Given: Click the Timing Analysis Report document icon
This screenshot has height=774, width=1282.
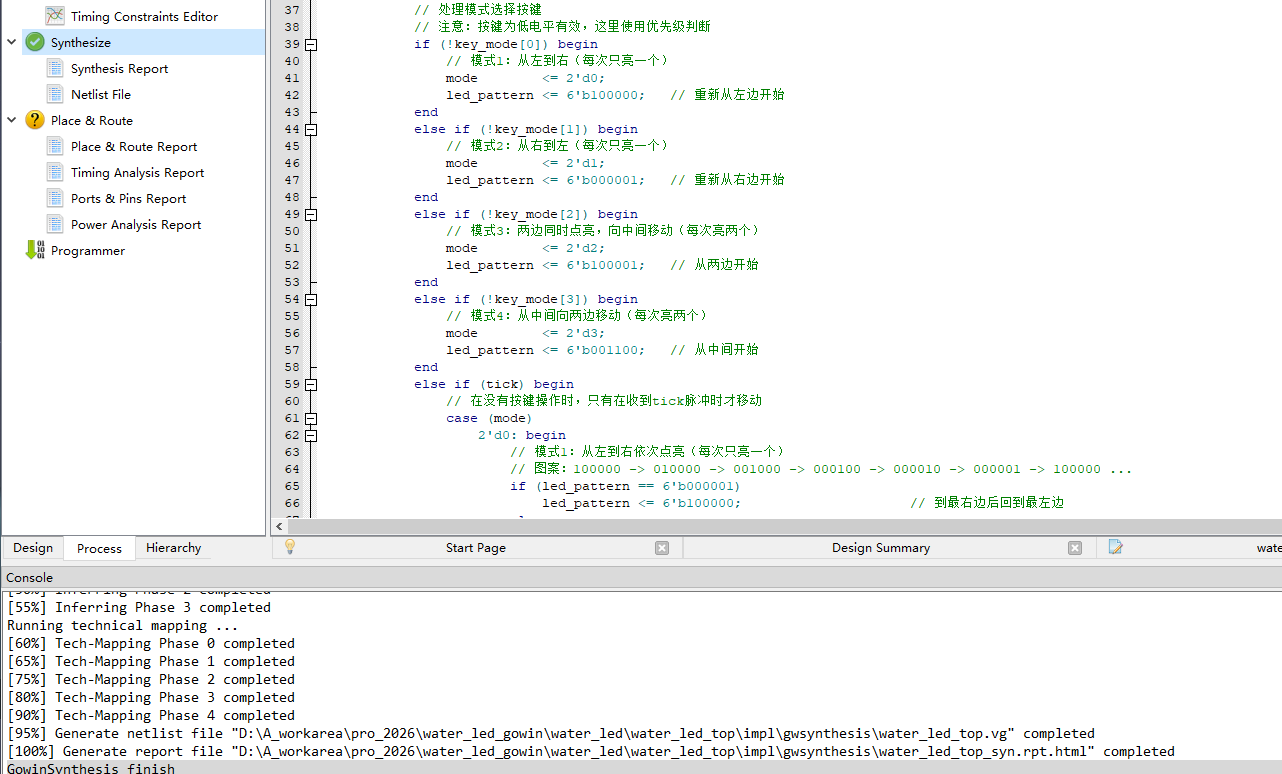Looking at the screenshot, I should point(55,172).
